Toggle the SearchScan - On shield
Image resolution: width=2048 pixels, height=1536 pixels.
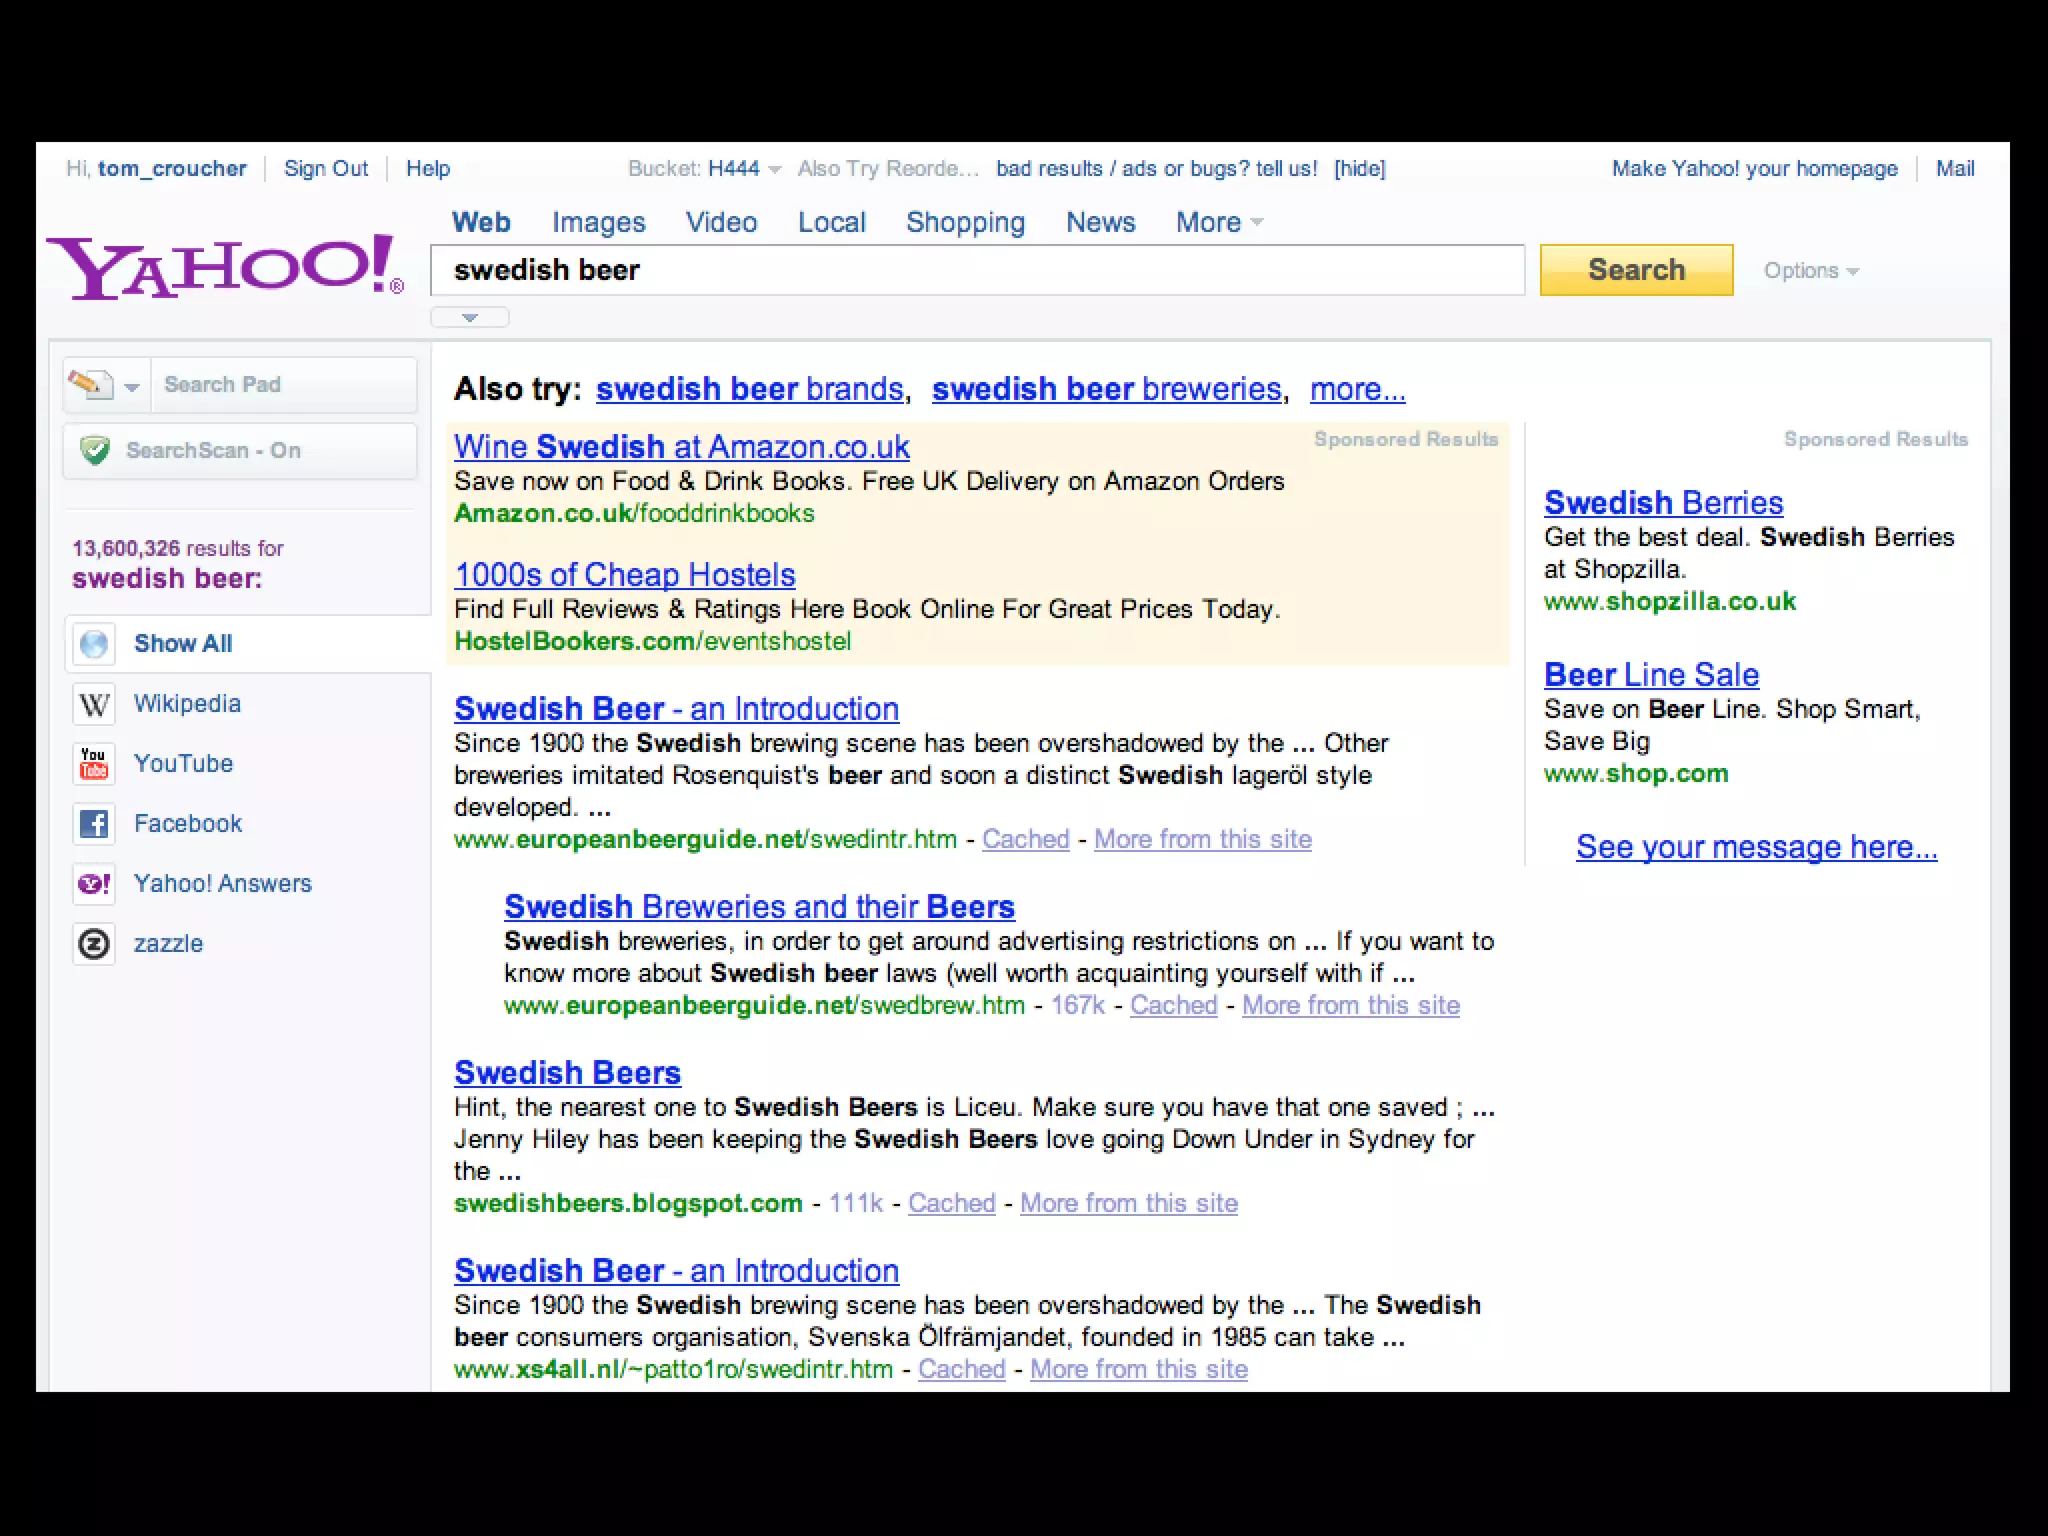click(x=96, y=451)
